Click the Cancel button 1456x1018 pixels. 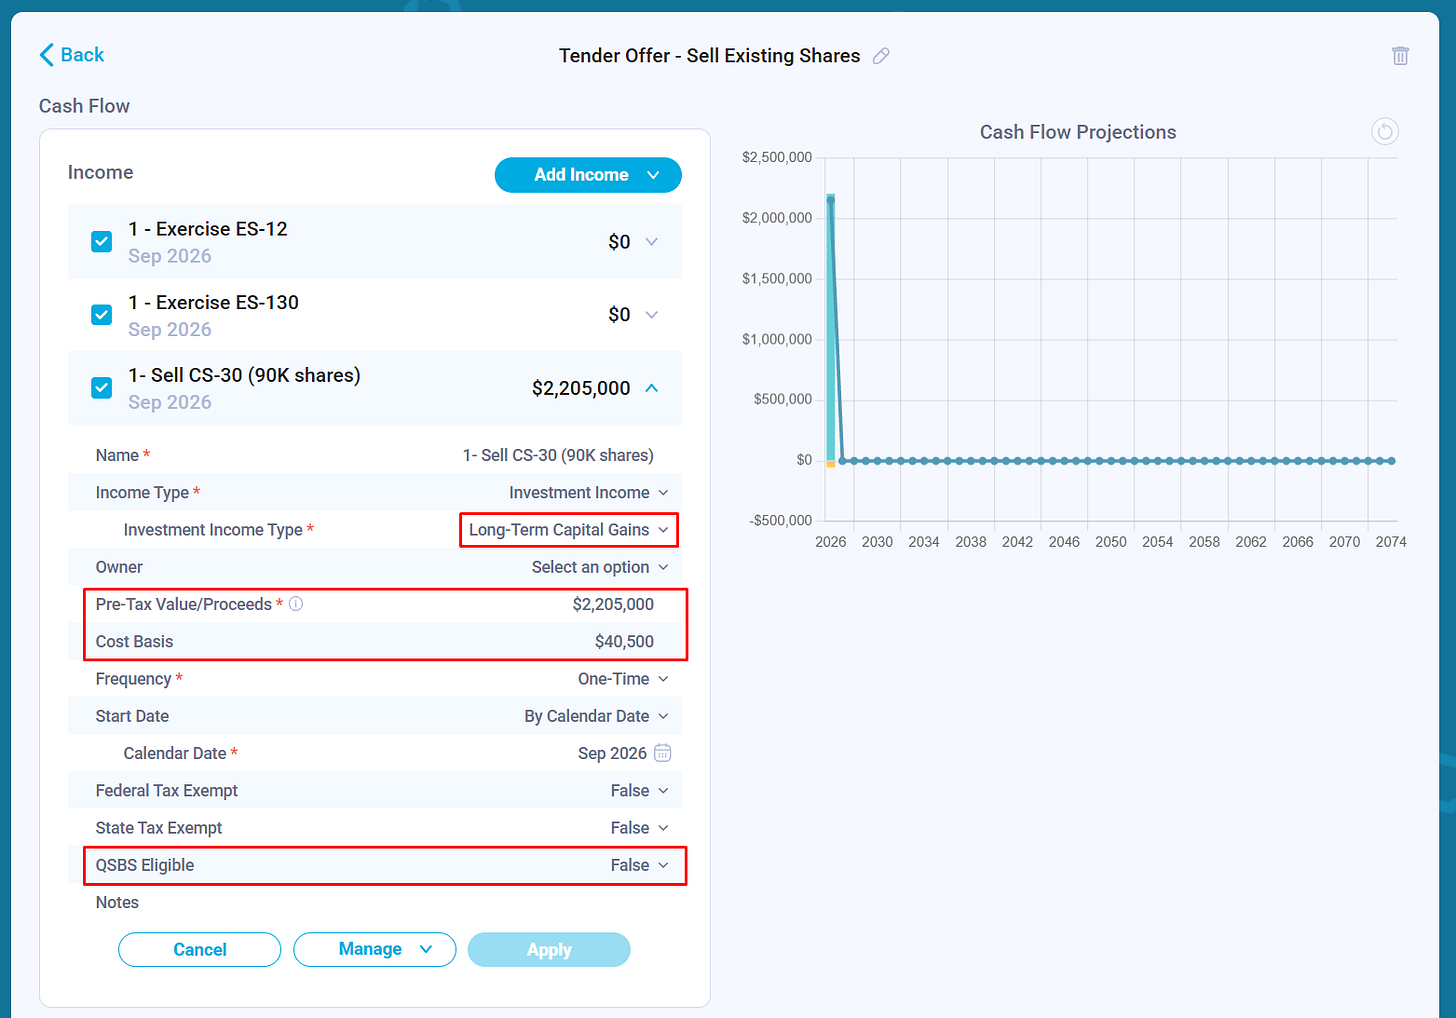coord(200,949)
